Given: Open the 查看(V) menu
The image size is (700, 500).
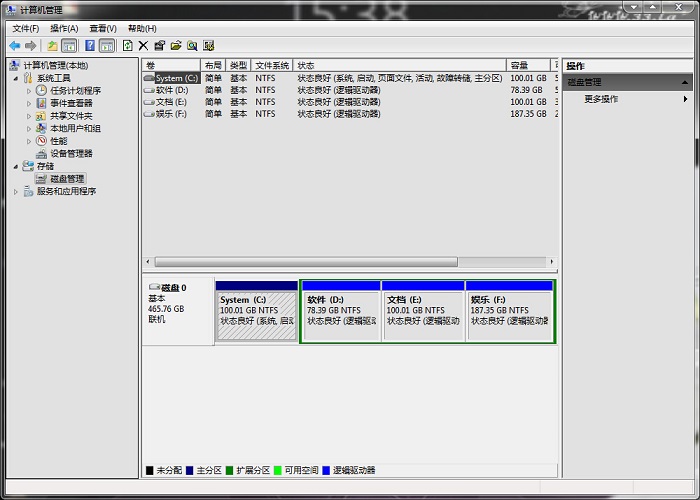Looking at the screenshot, I should (x=102, y=28).
